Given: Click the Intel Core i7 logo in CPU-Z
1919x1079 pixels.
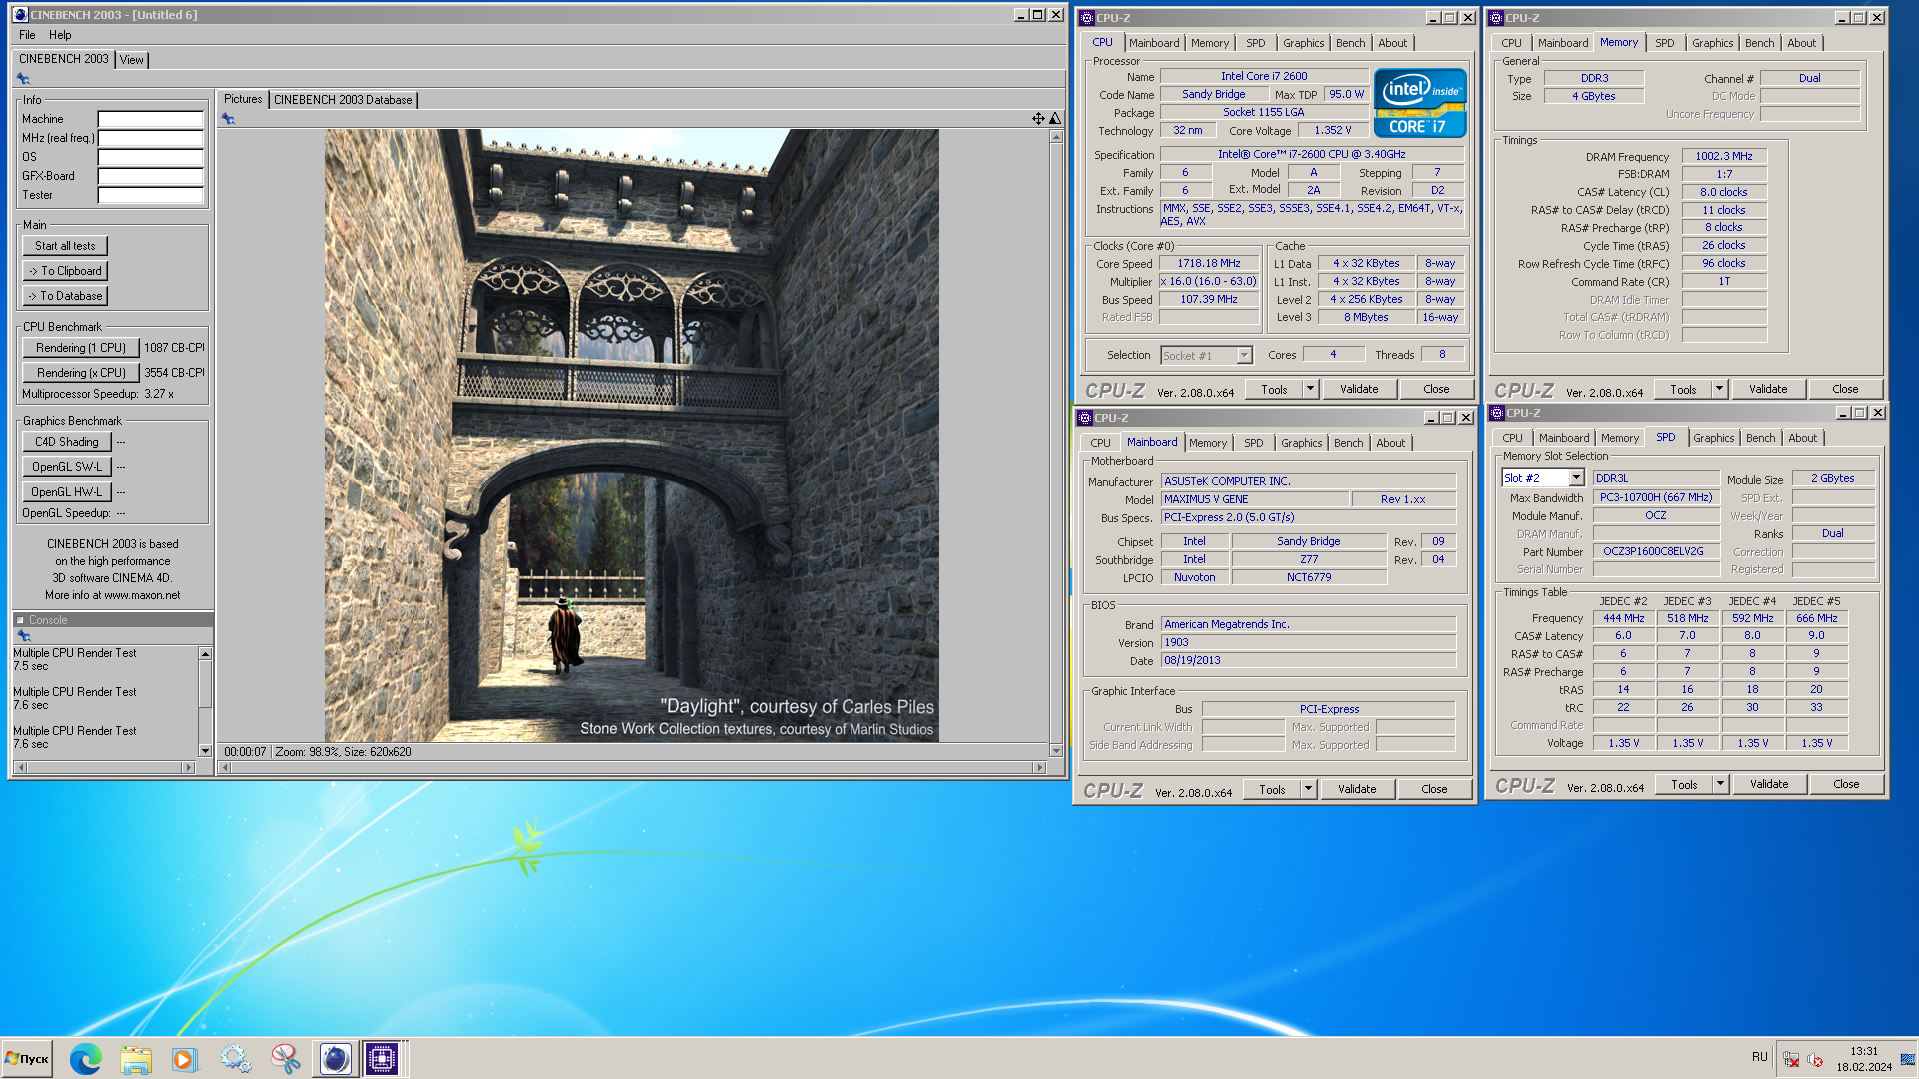Looking at the screenshot, I should 1419,103.
